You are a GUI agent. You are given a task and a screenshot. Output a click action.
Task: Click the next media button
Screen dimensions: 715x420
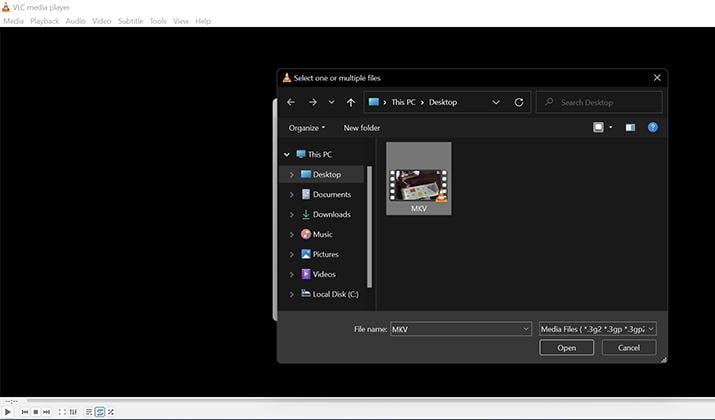tap(47, 412)
